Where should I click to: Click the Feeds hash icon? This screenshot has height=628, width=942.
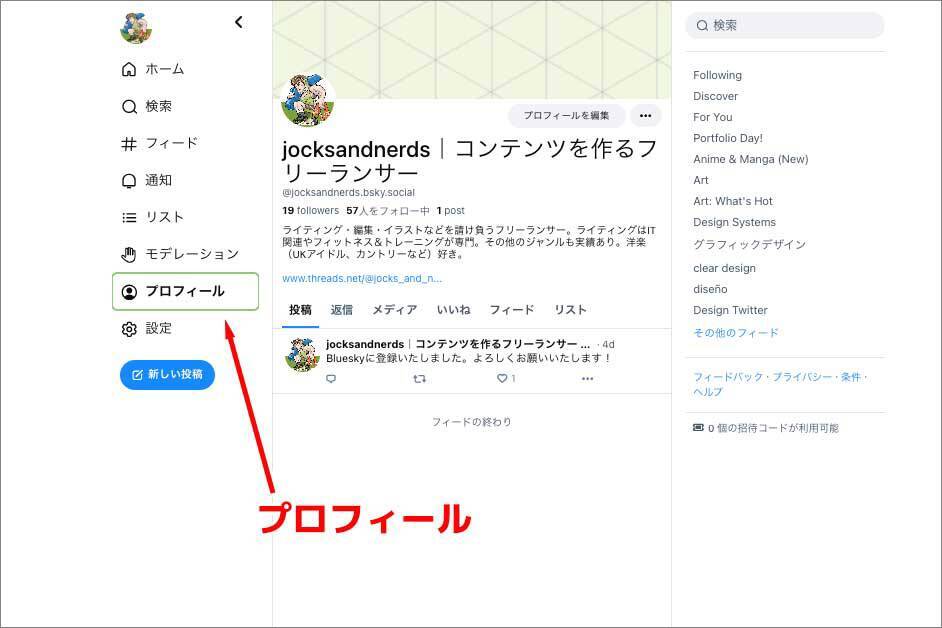pyautogui.click(x=129, y=144)
